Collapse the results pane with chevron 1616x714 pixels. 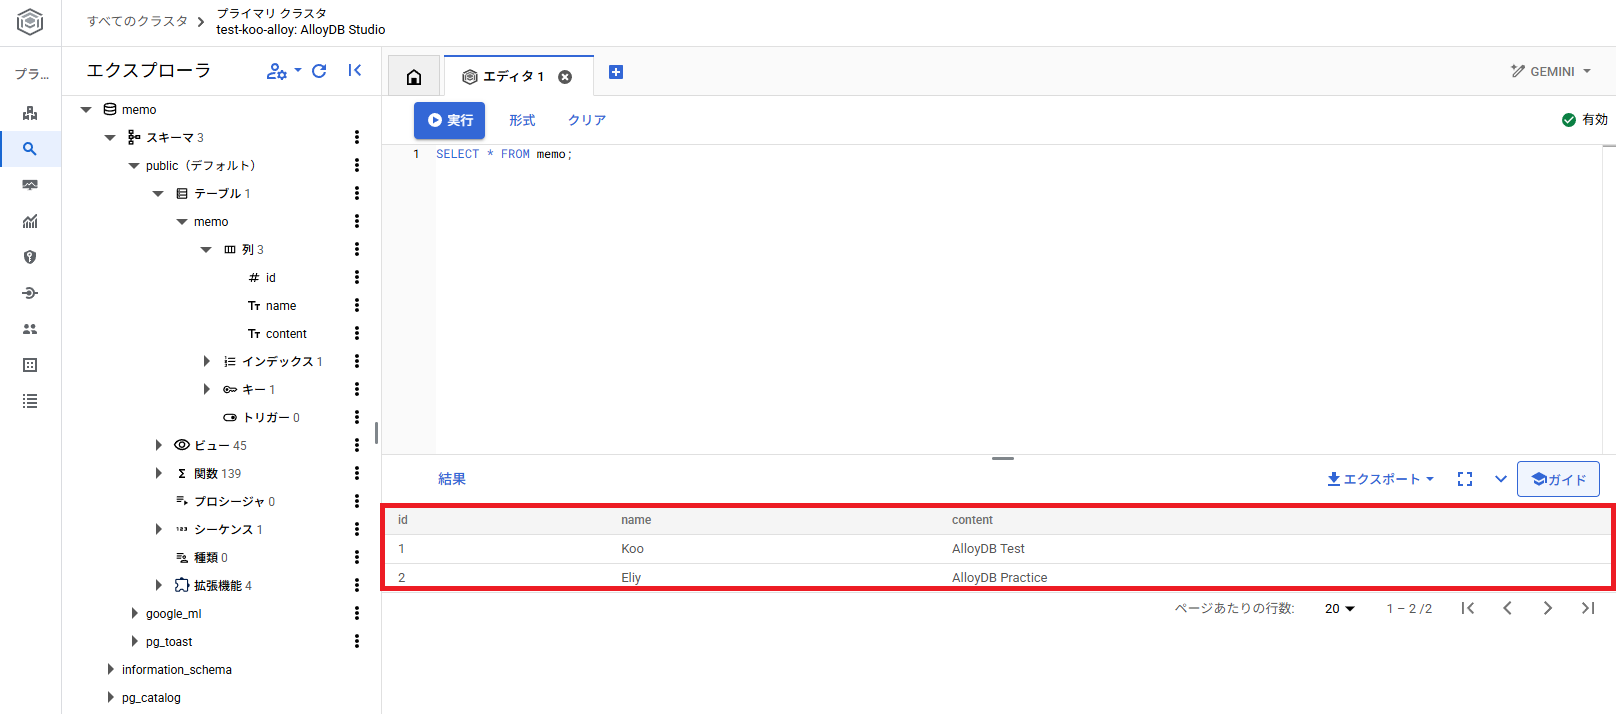coord(1501,479)
